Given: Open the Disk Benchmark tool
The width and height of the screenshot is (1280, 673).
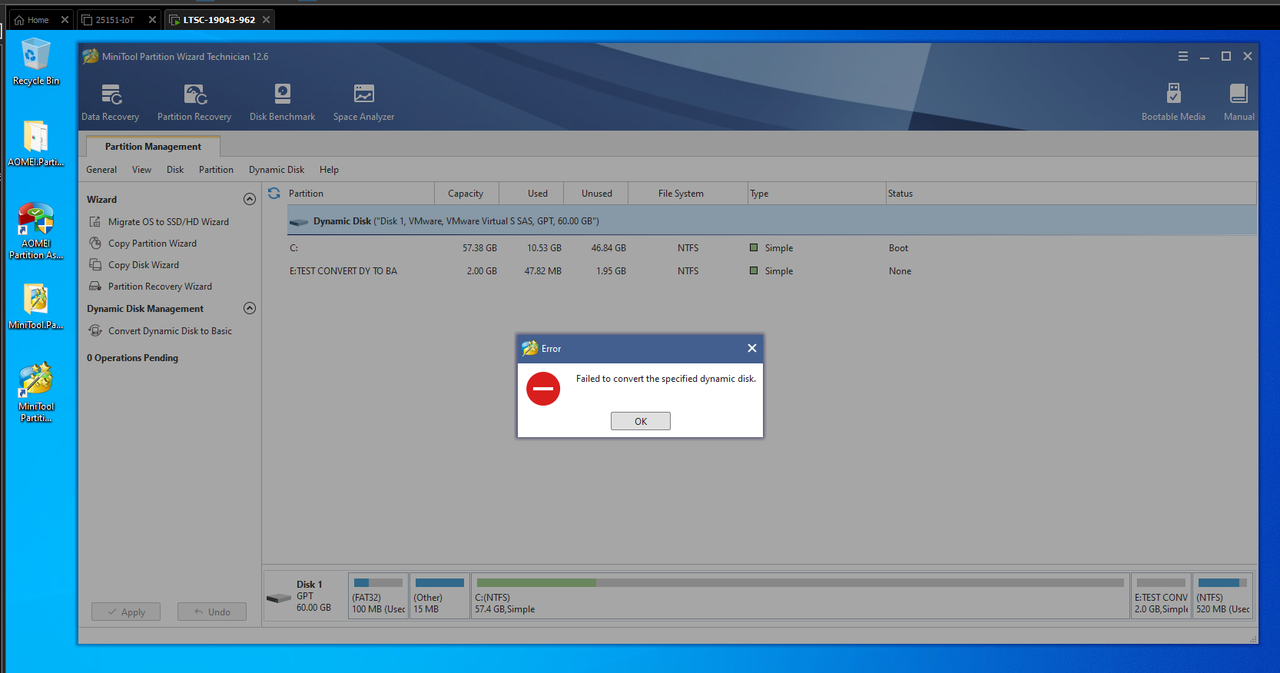Looking at the screenshot, I should 282,103.
